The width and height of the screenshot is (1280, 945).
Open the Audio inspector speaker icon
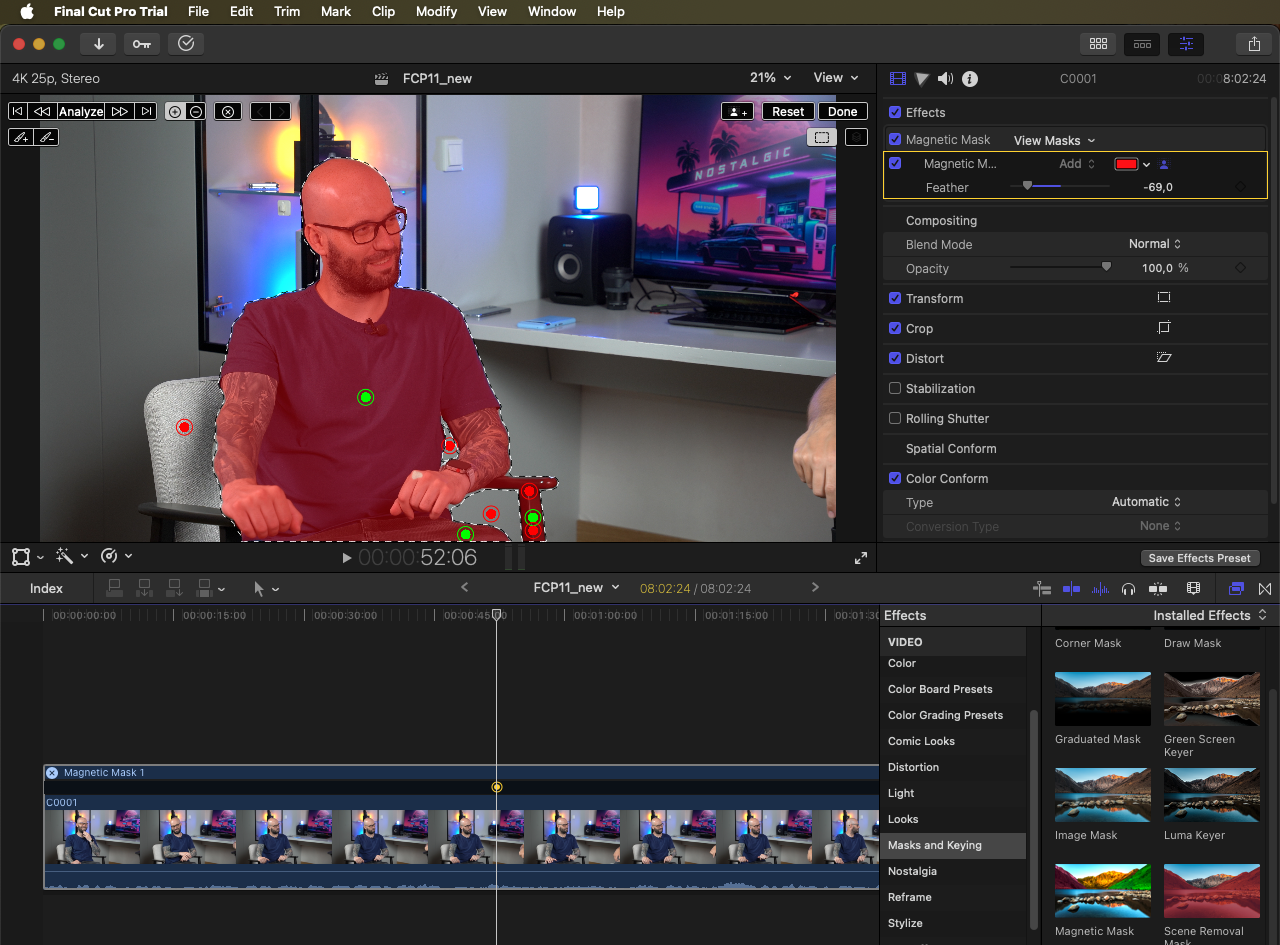coord(945,79)
